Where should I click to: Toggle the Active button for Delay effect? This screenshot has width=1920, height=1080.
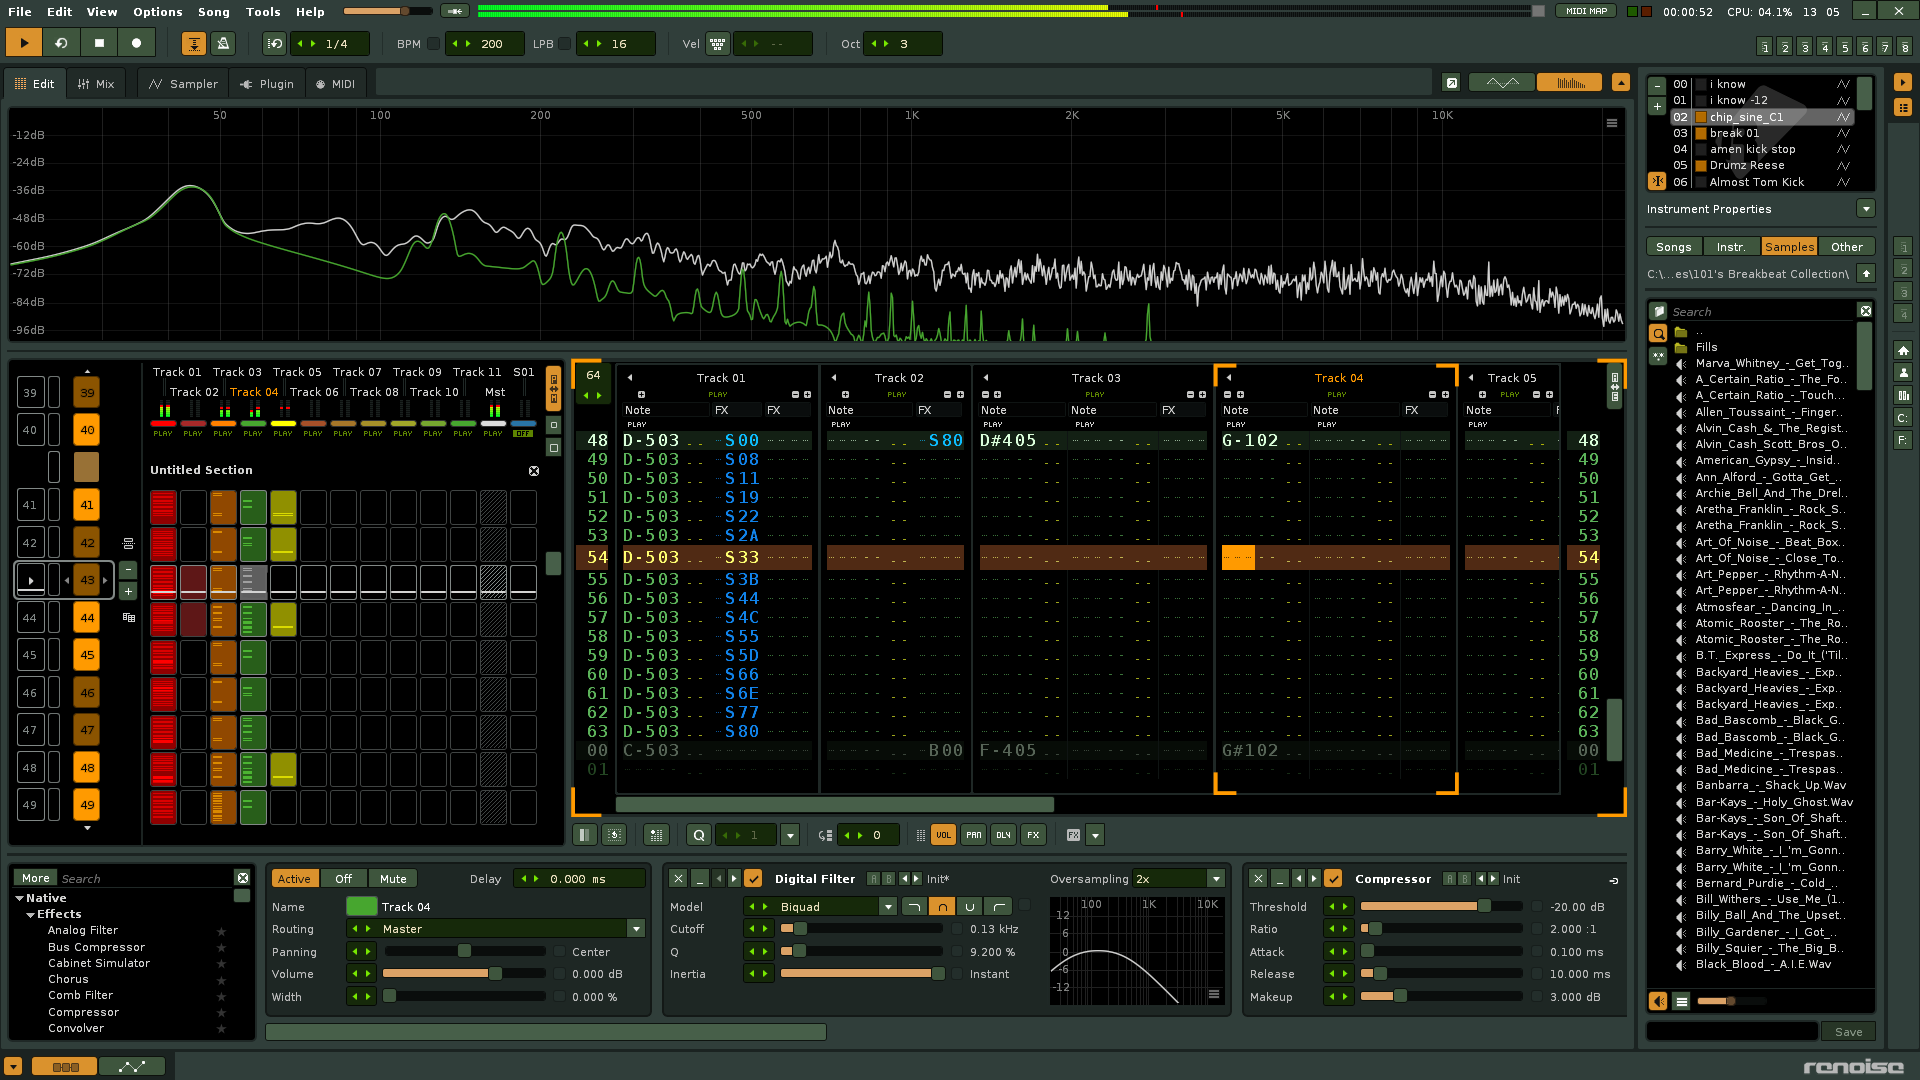[x=293, y=878]
